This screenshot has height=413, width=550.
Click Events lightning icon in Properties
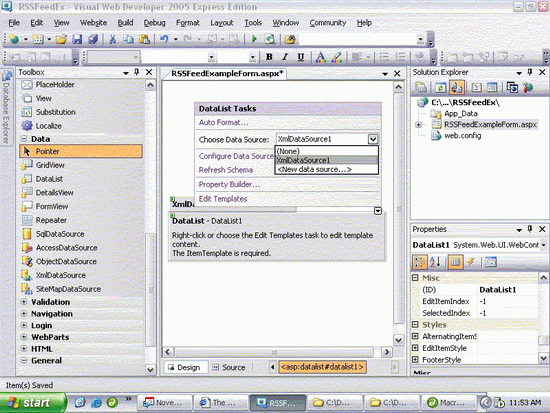point(471,262)
